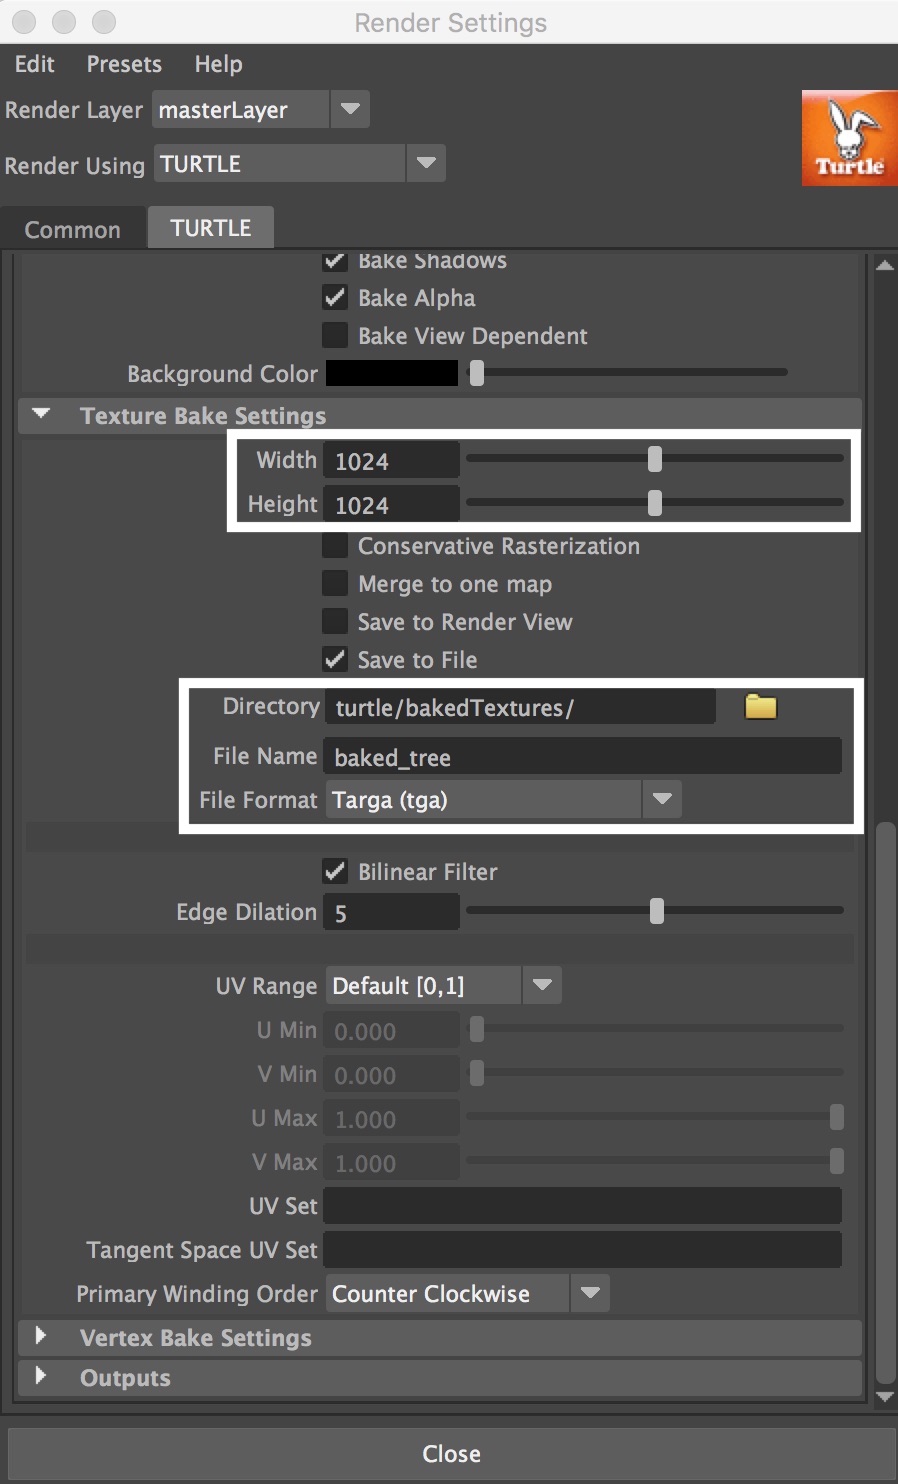
Task: Click the Turtle rabbit logo icon
Action: [x=849, y=138]
